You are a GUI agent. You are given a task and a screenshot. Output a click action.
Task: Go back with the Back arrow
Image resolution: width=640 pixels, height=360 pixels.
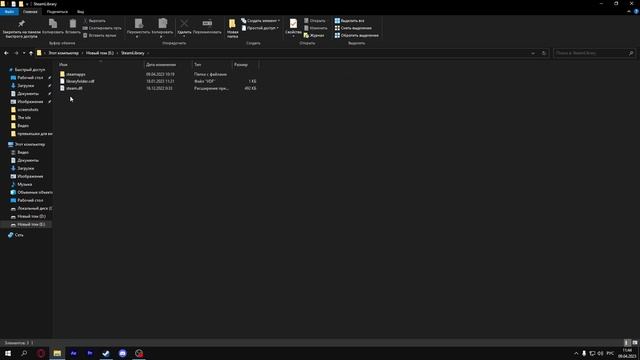[6, 53]
